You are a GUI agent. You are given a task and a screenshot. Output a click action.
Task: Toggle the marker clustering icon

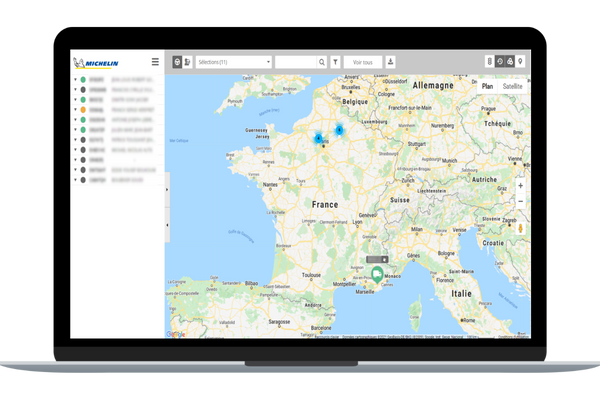pos(510,61)
